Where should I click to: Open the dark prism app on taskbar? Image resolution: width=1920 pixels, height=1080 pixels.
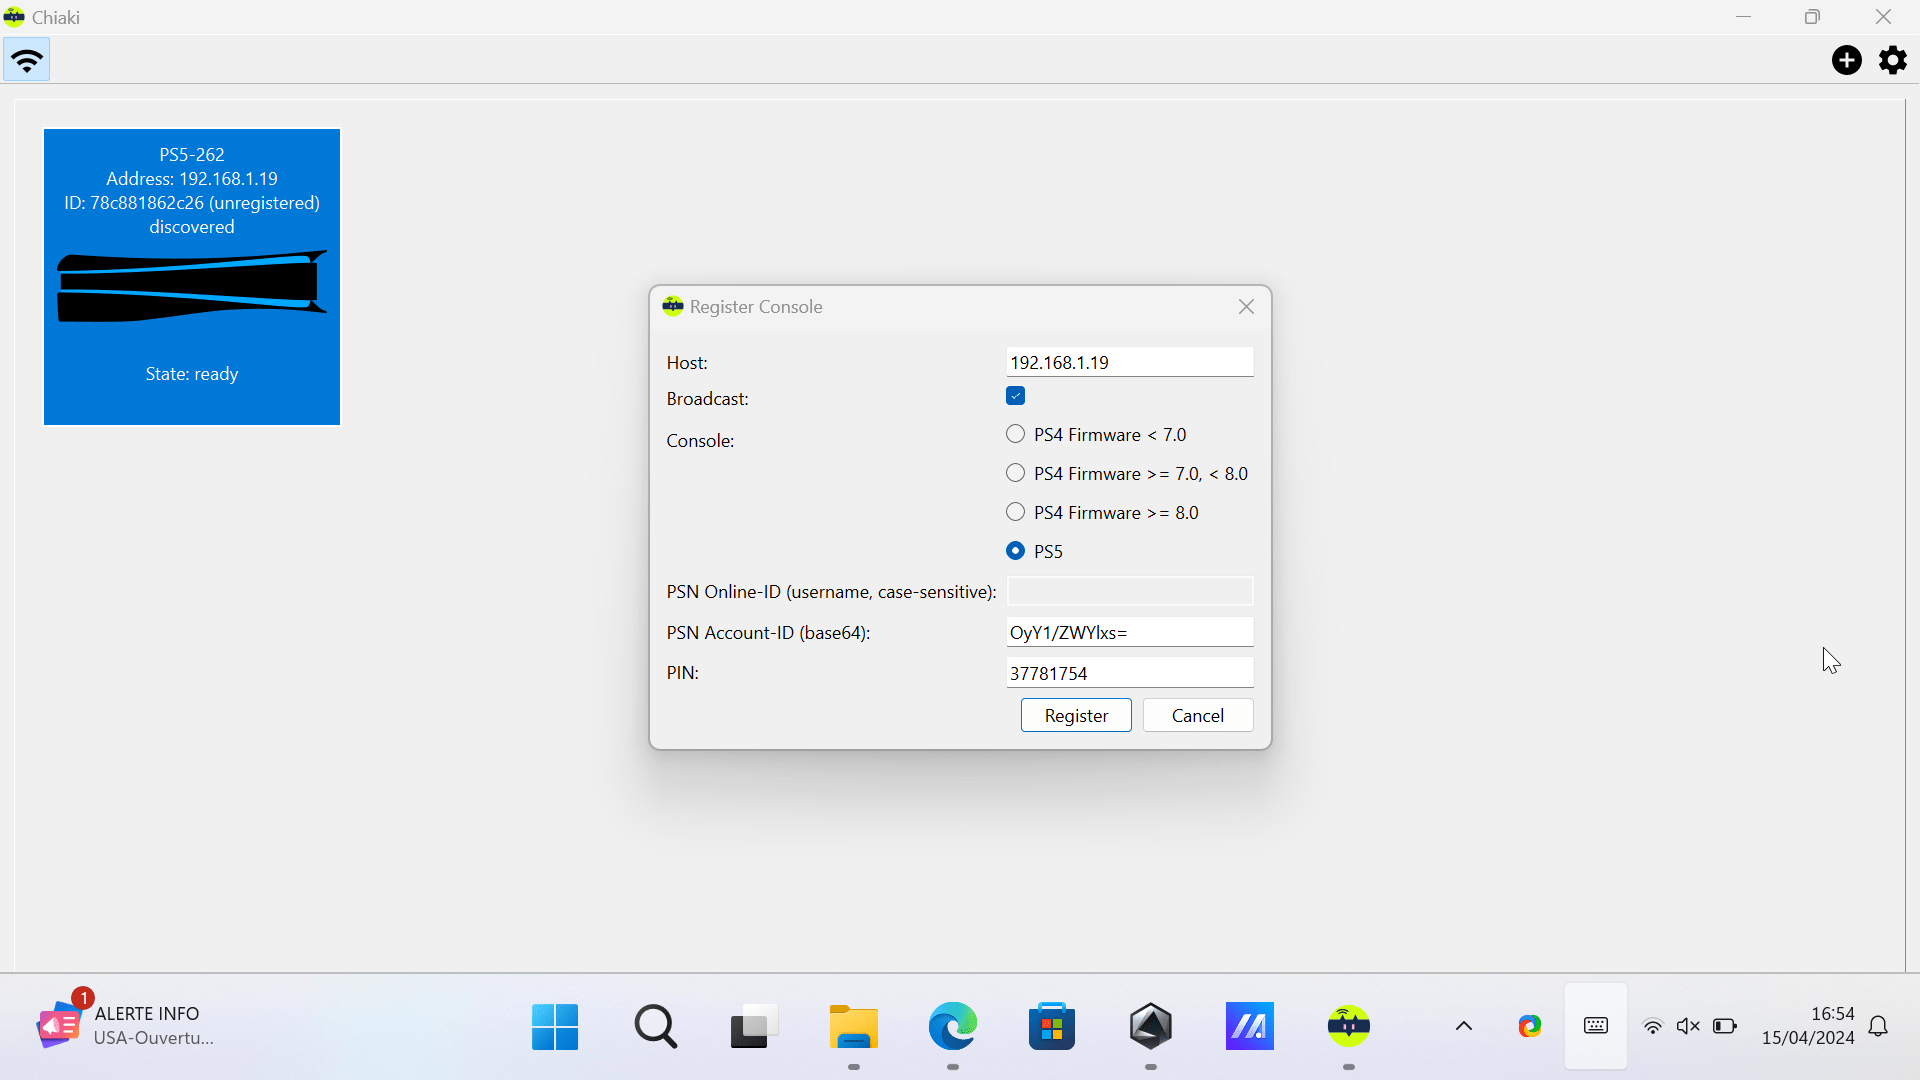click(1151, 1027)
